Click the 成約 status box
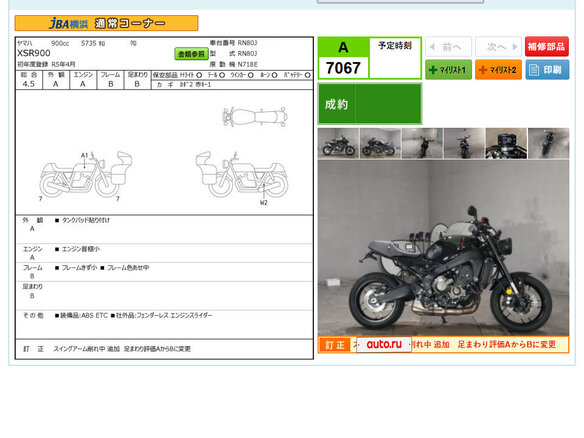Image resolution: width=584 pixels, height=438 pixels. [x=369, y=104]
